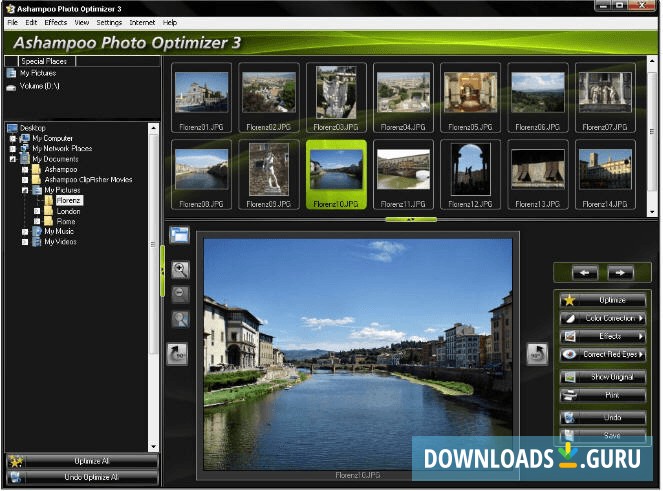663x491 pixels.
Task: Open the Settings menu
Action: [x=109, y=22]
